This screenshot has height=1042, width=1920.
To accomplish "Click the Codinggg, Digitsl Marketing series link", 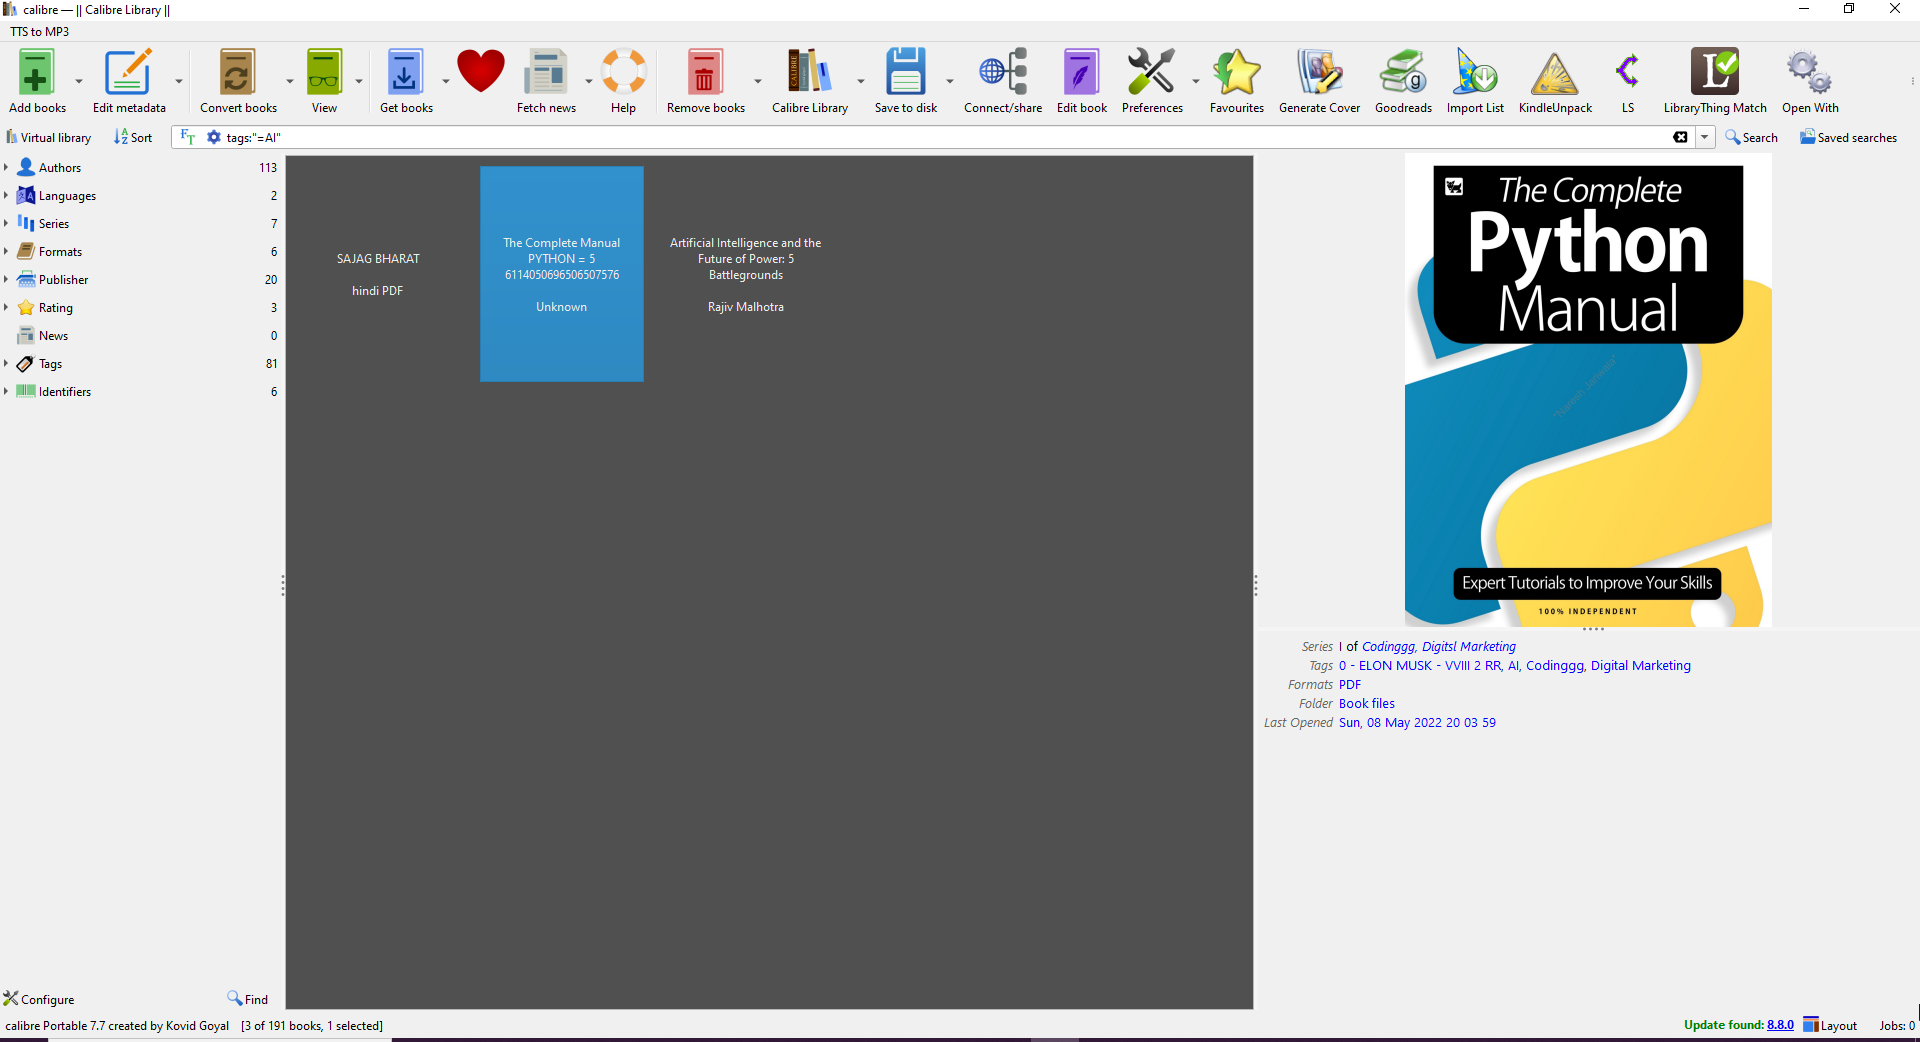I will 1439,647.
